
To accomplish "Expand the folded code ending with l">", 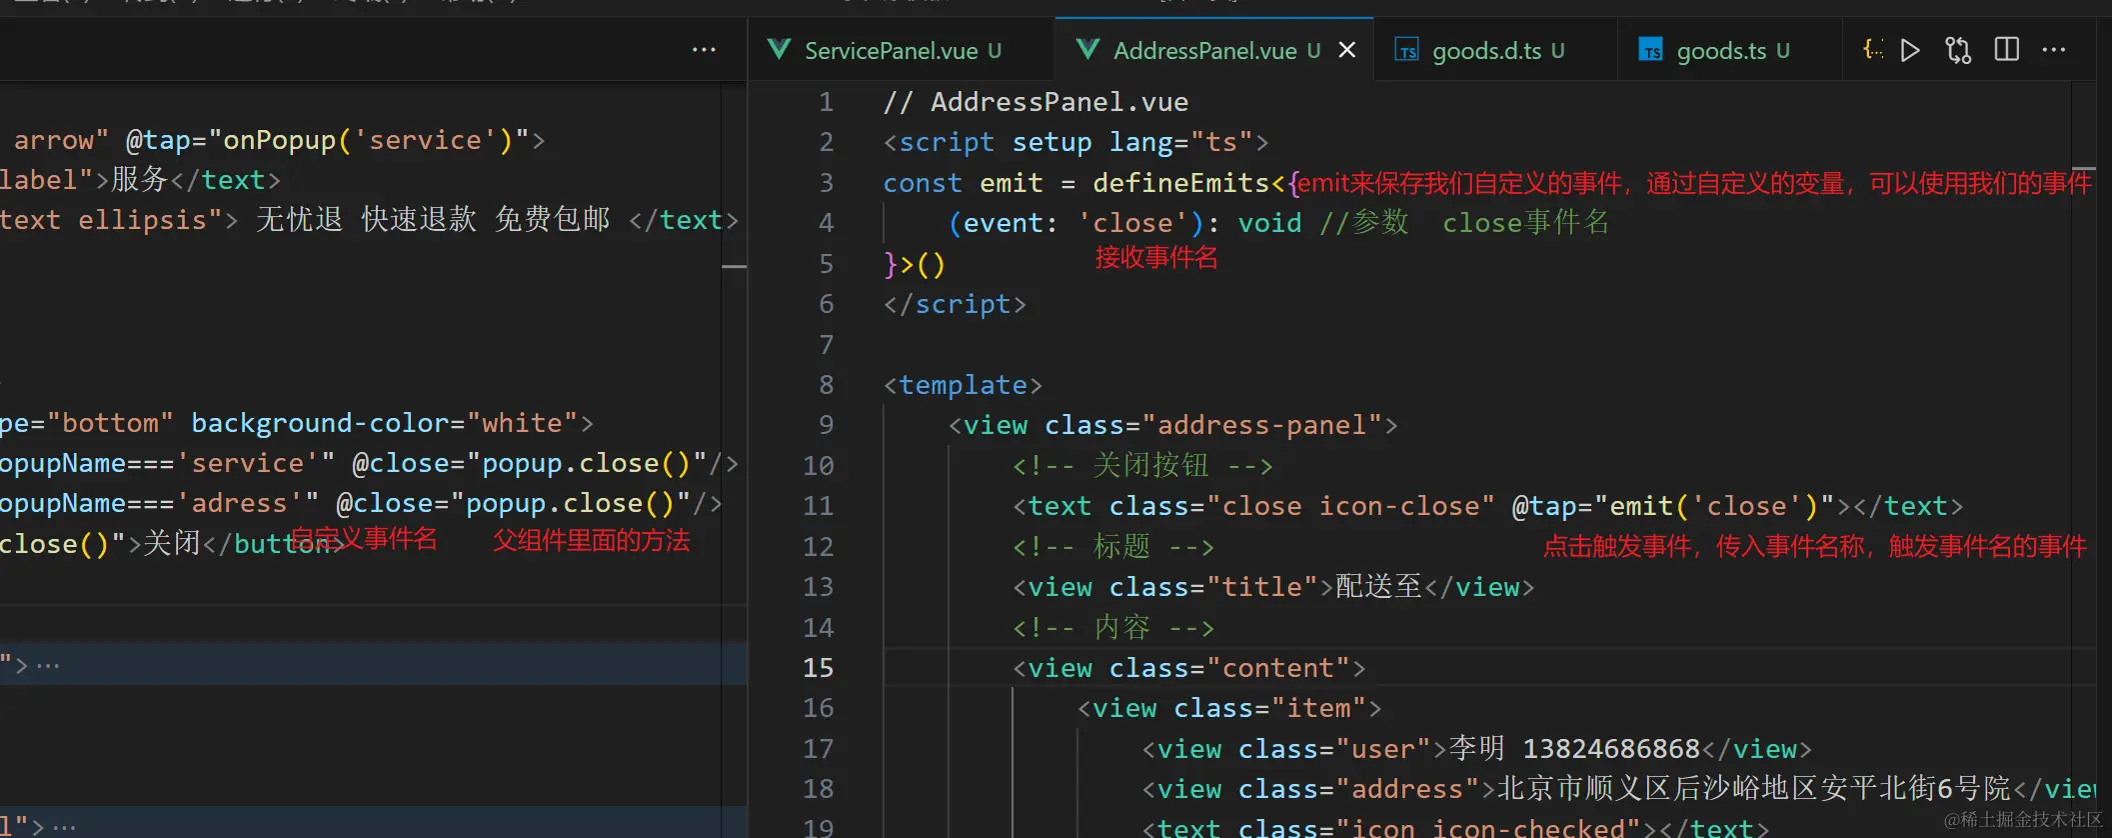I will pos(64,827).
